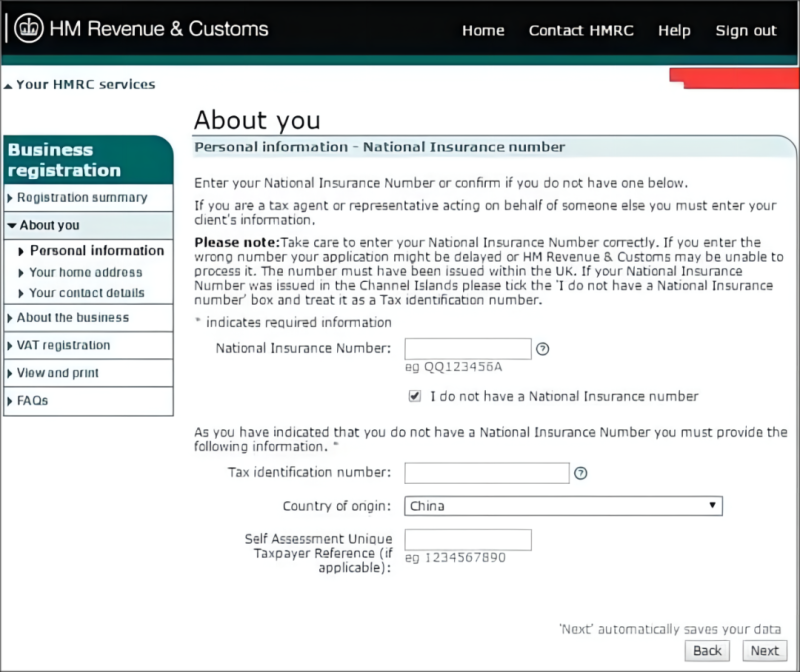The width and height of the screenshot is (800, 672).
Task: Click the 'eg 1234567890' example text
Action: [455, 558]
